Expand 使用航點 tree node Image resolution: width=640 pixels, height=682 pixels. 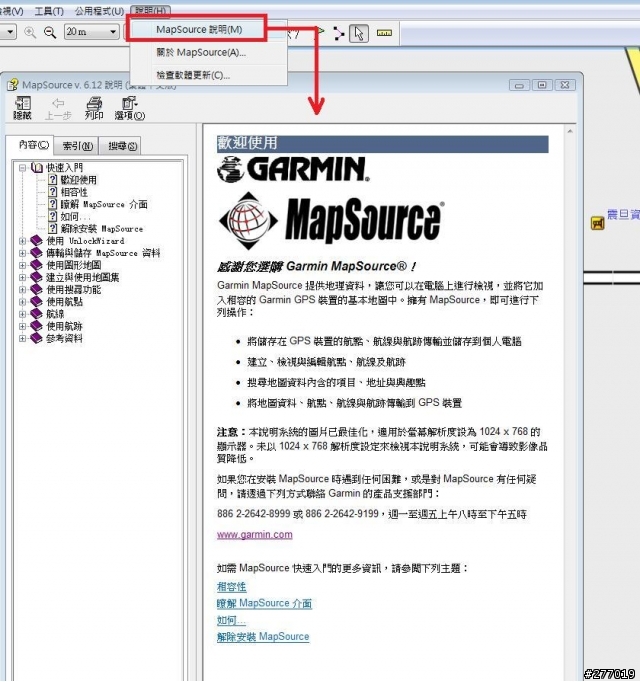(22, 301)
